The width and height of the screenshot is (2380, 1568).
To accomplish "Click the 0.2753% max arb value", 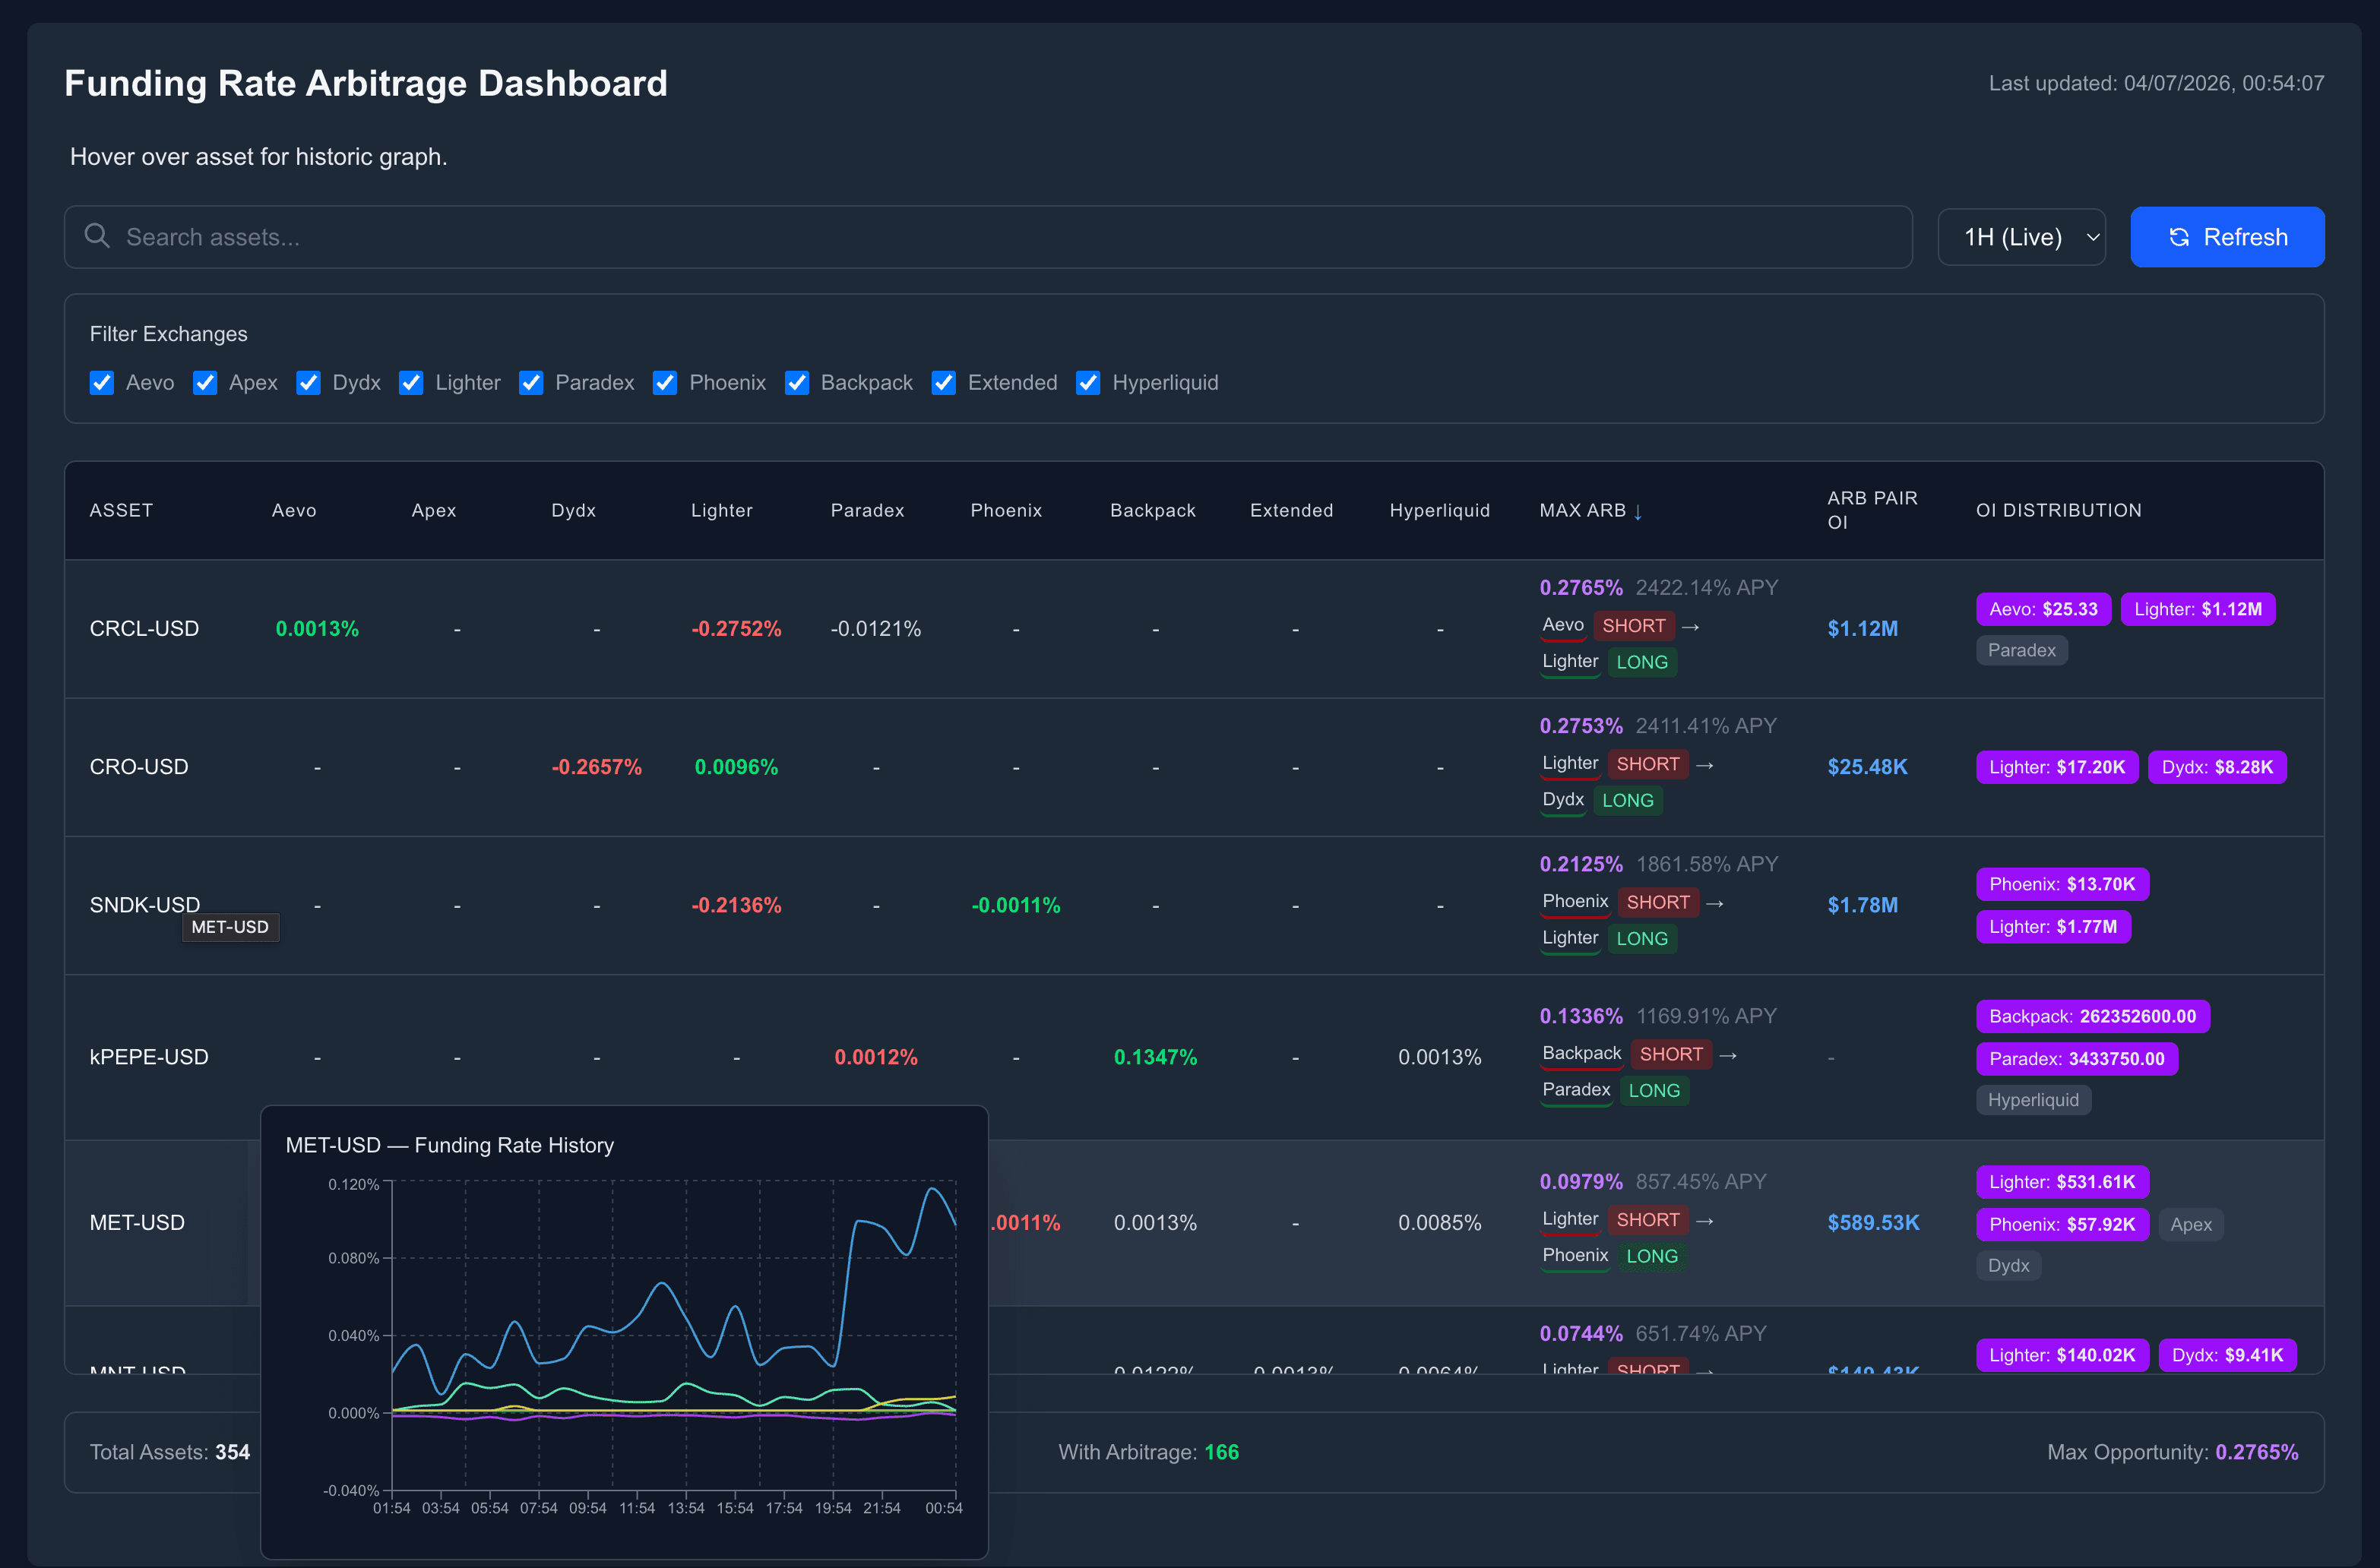I will coord(1580,725).
